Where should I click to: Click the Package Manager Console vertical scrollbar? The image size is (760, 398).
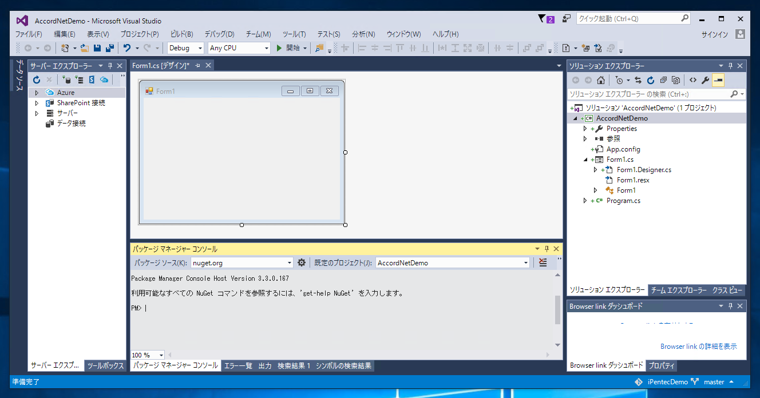[557, 309]
